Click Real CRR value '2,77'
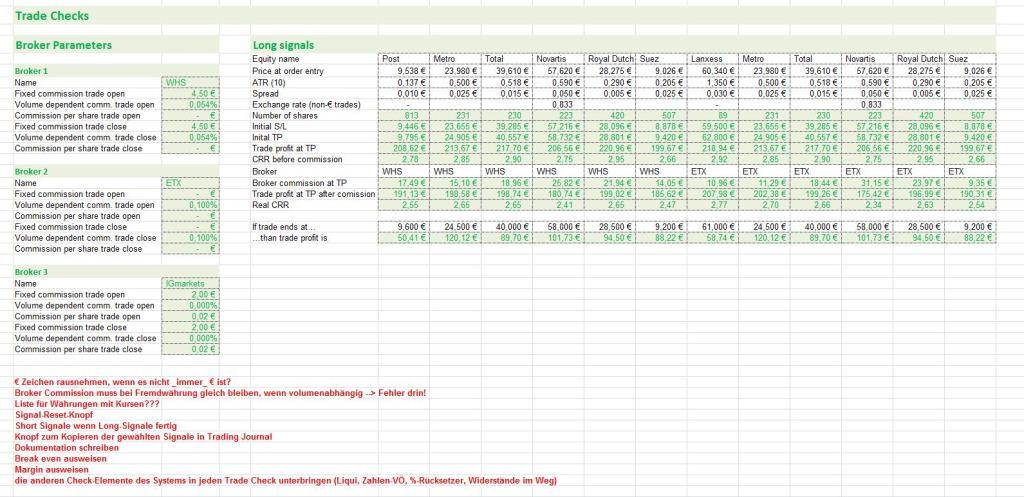 tap(713, 205)
